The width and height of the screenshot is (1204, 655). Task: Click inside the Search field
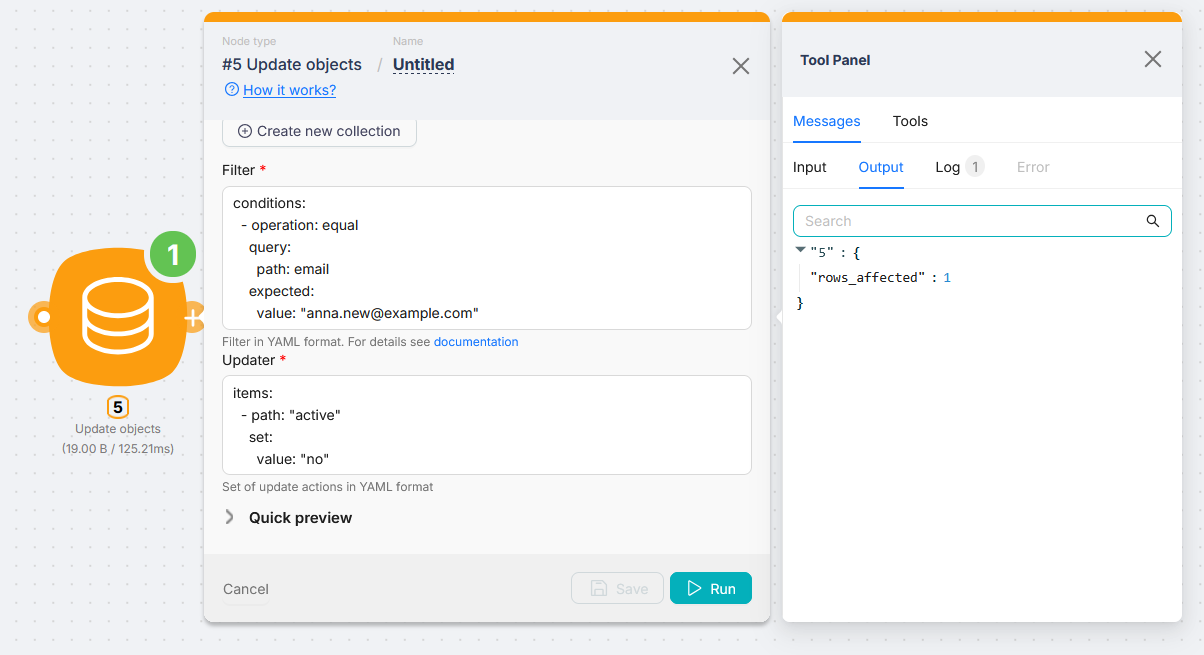pos(960,220)
